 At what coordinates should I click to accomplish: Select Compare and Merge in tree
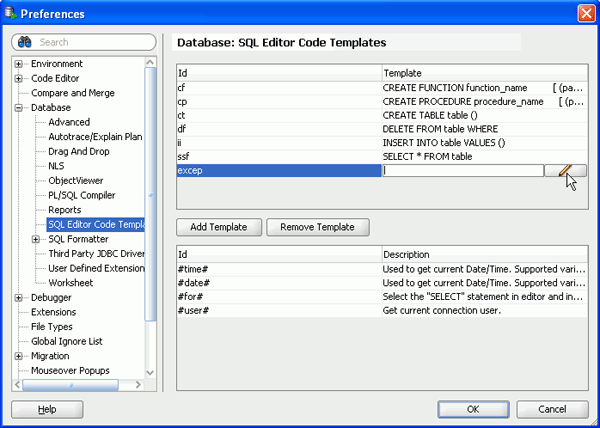click(x=73, y=93)
